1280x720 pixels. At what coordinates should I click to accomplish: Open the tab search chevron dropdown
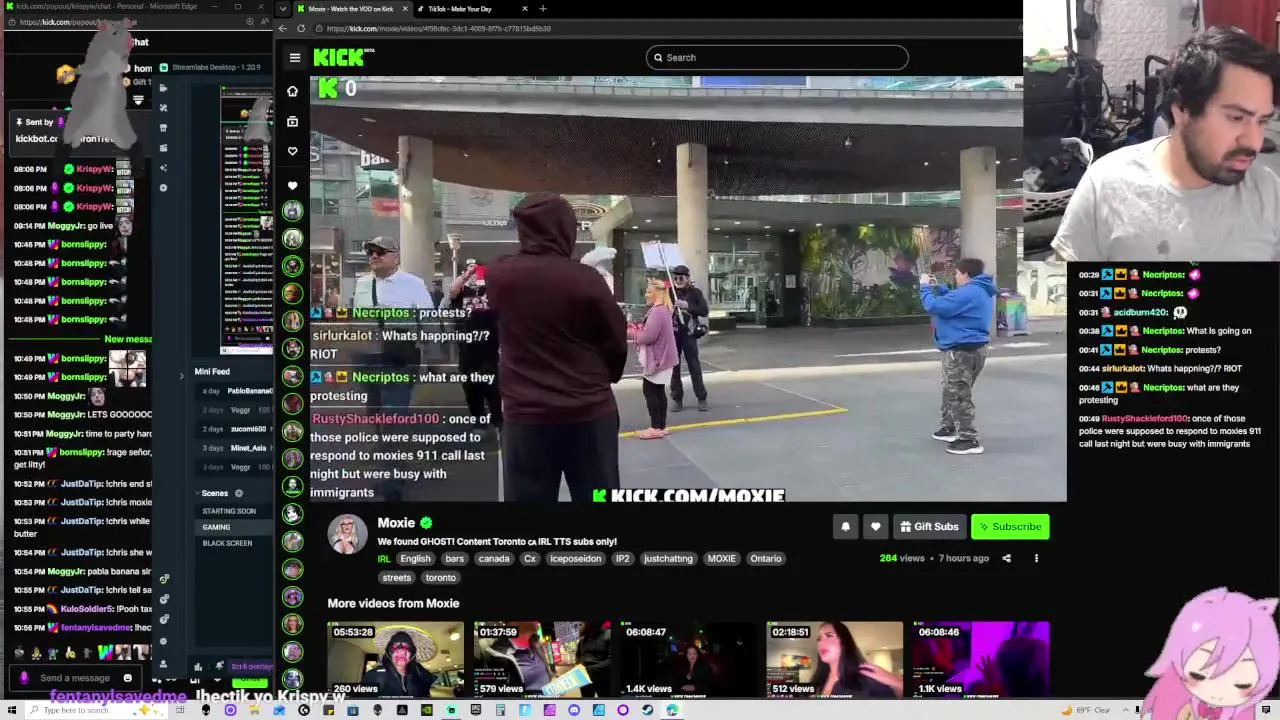[x=283, y=9]
